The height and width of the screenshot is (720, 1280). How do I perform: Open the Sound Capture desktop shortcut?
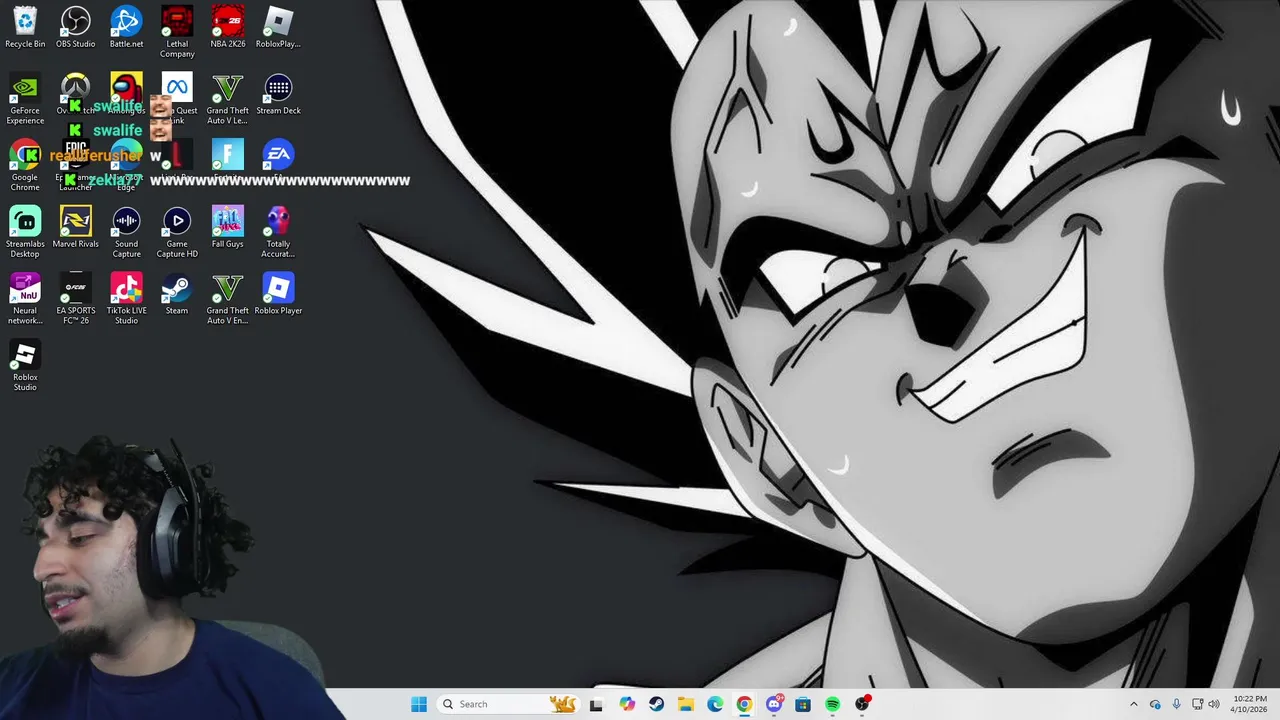click(126, 232)
